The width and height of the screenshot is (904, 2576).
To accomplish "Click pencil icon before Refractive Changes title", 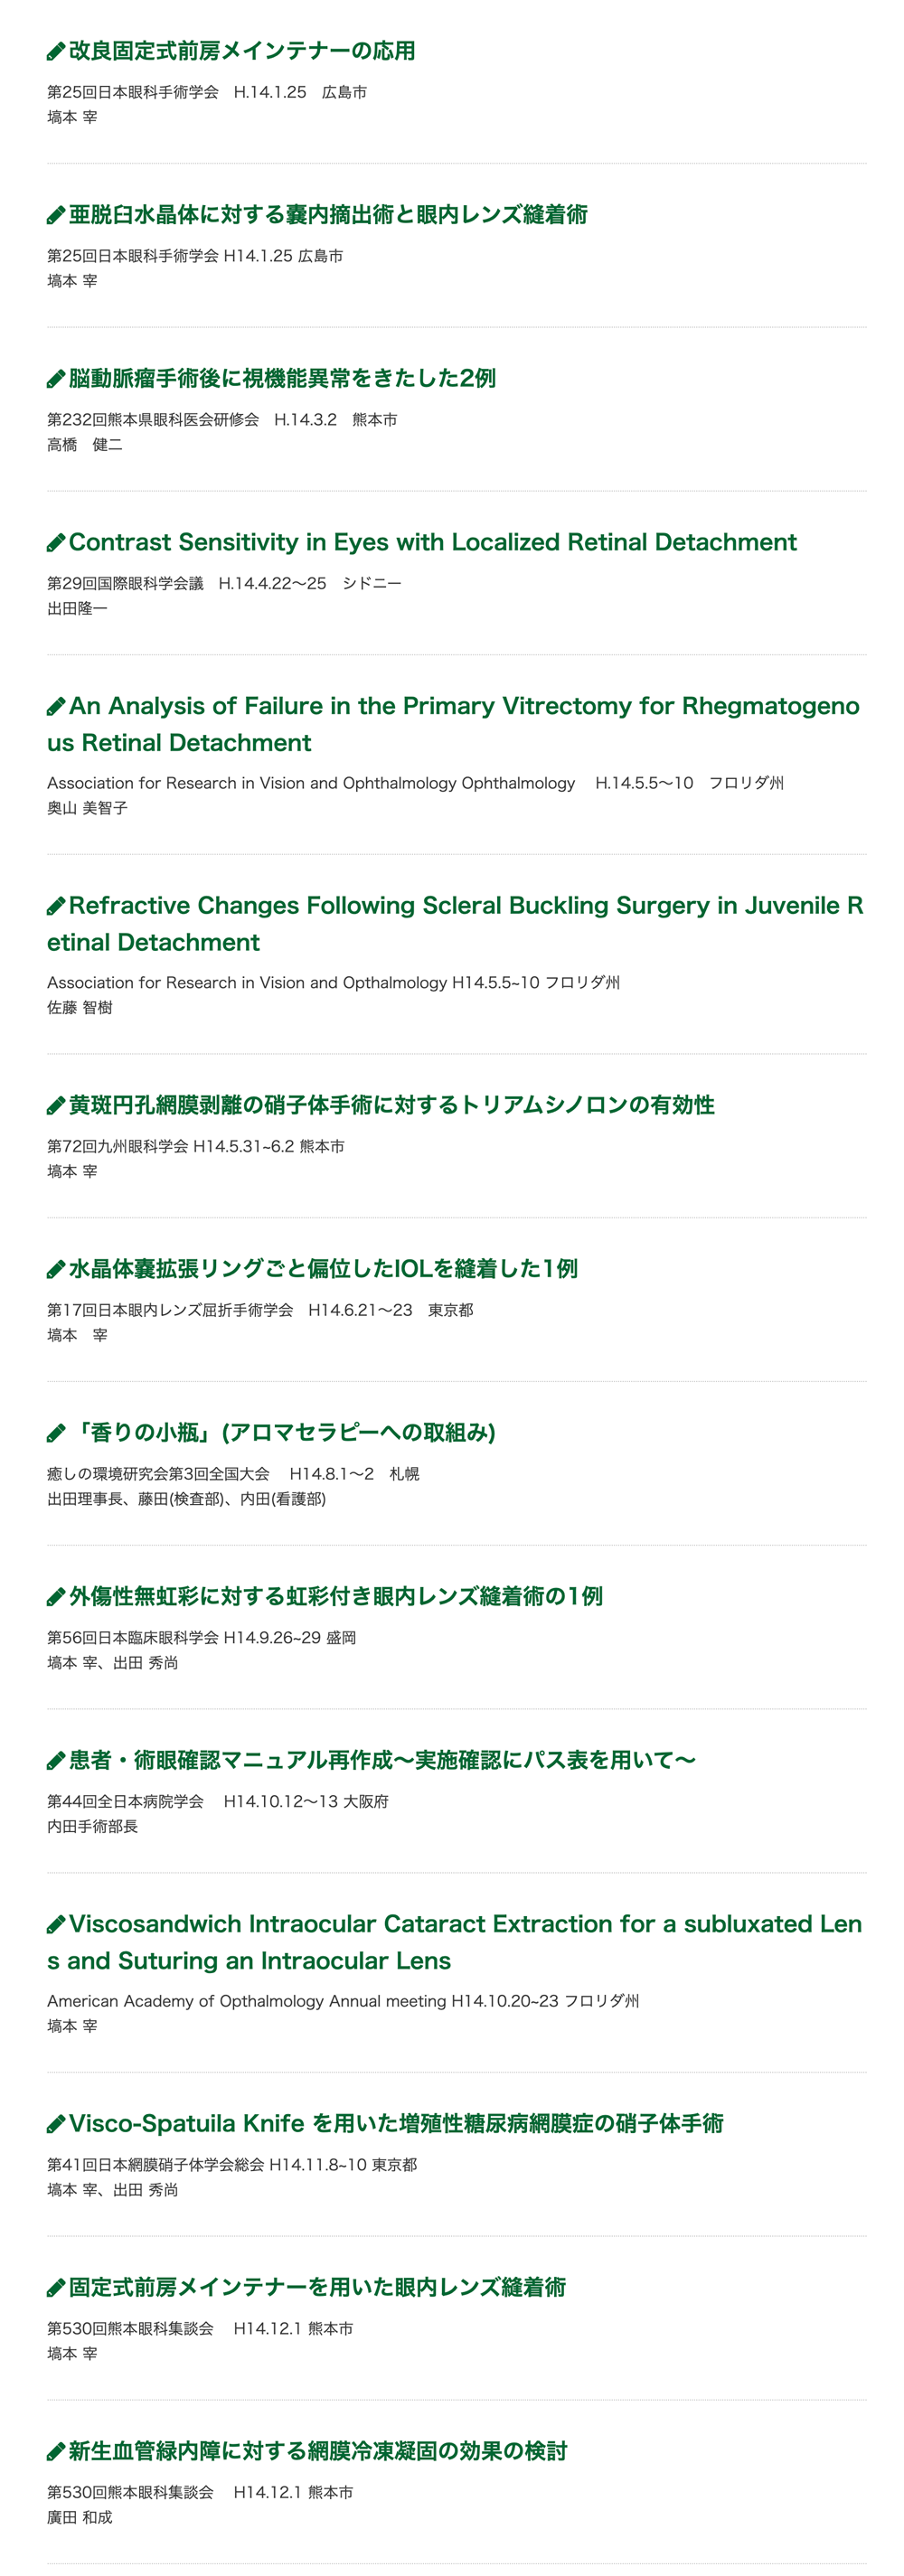I will pyautogui.click(x=56, y=906).
